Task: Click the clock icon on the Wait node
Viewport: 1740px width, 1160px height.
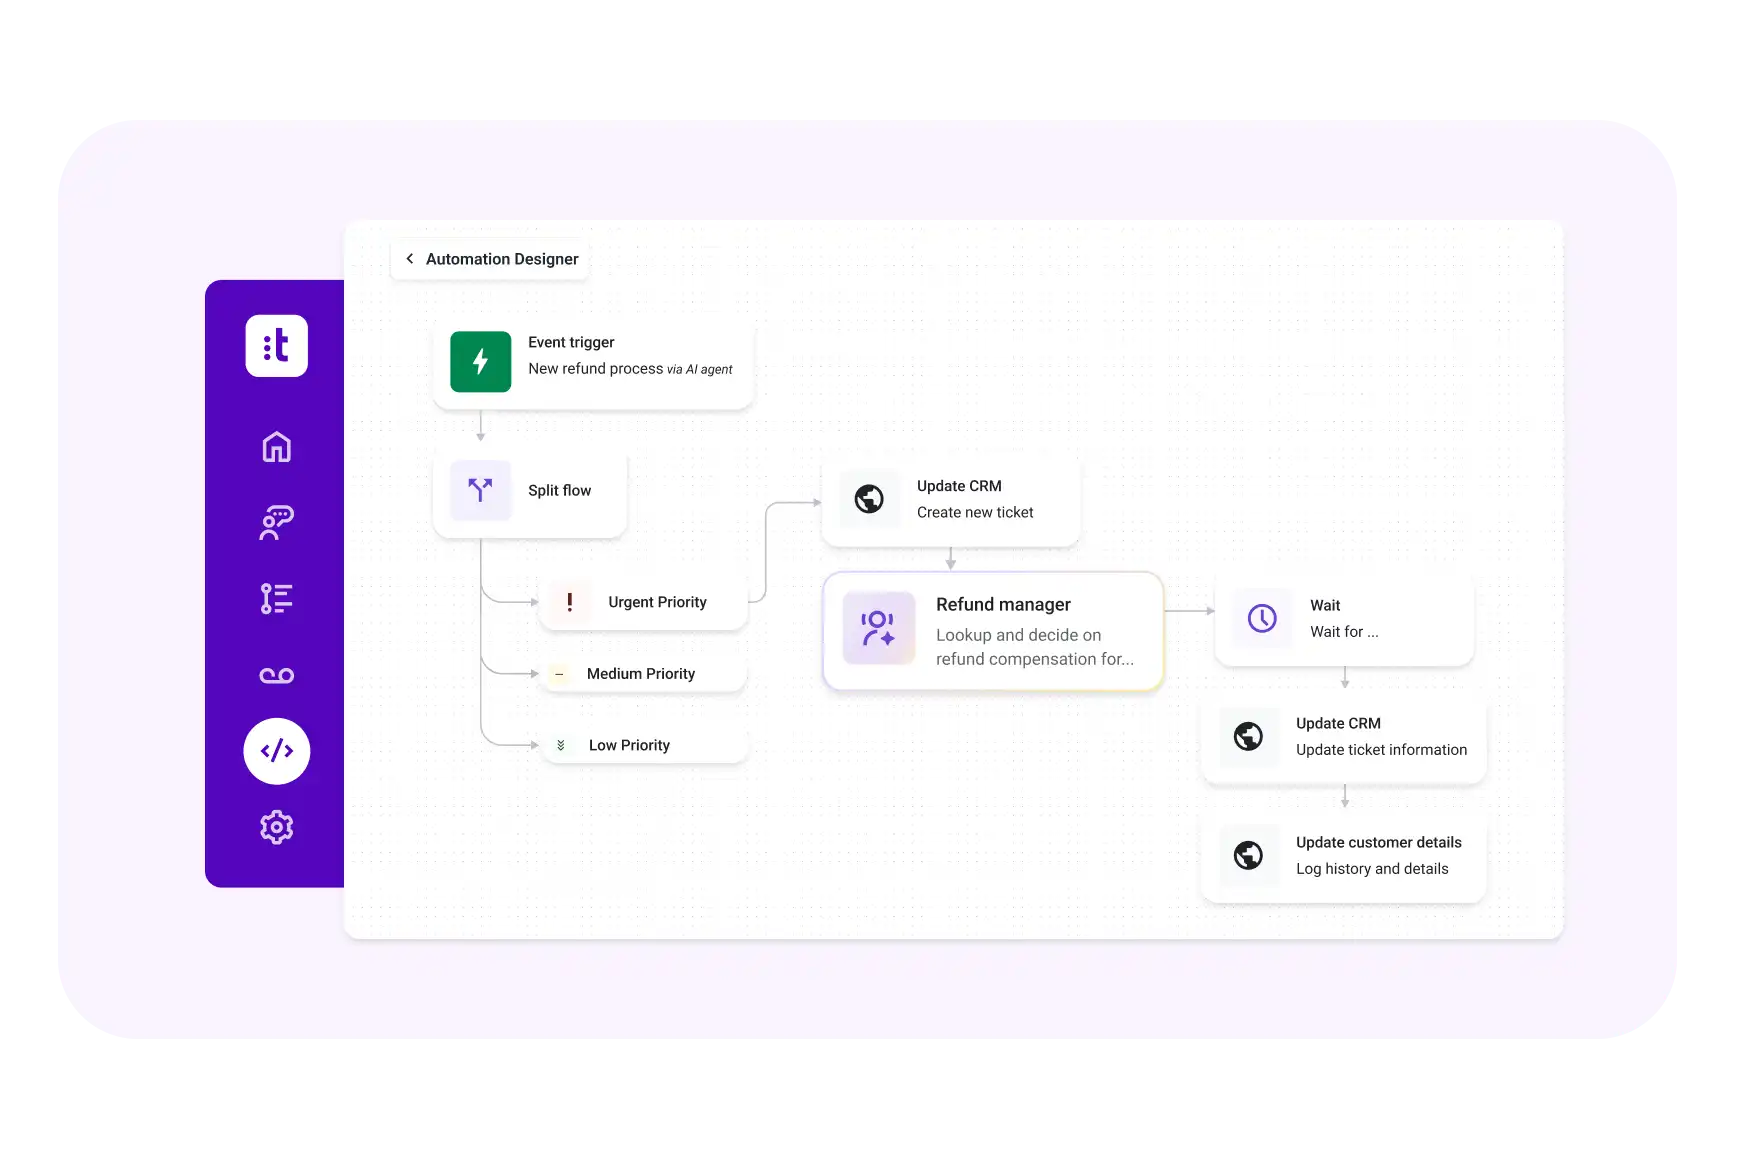Action: 1261,618
